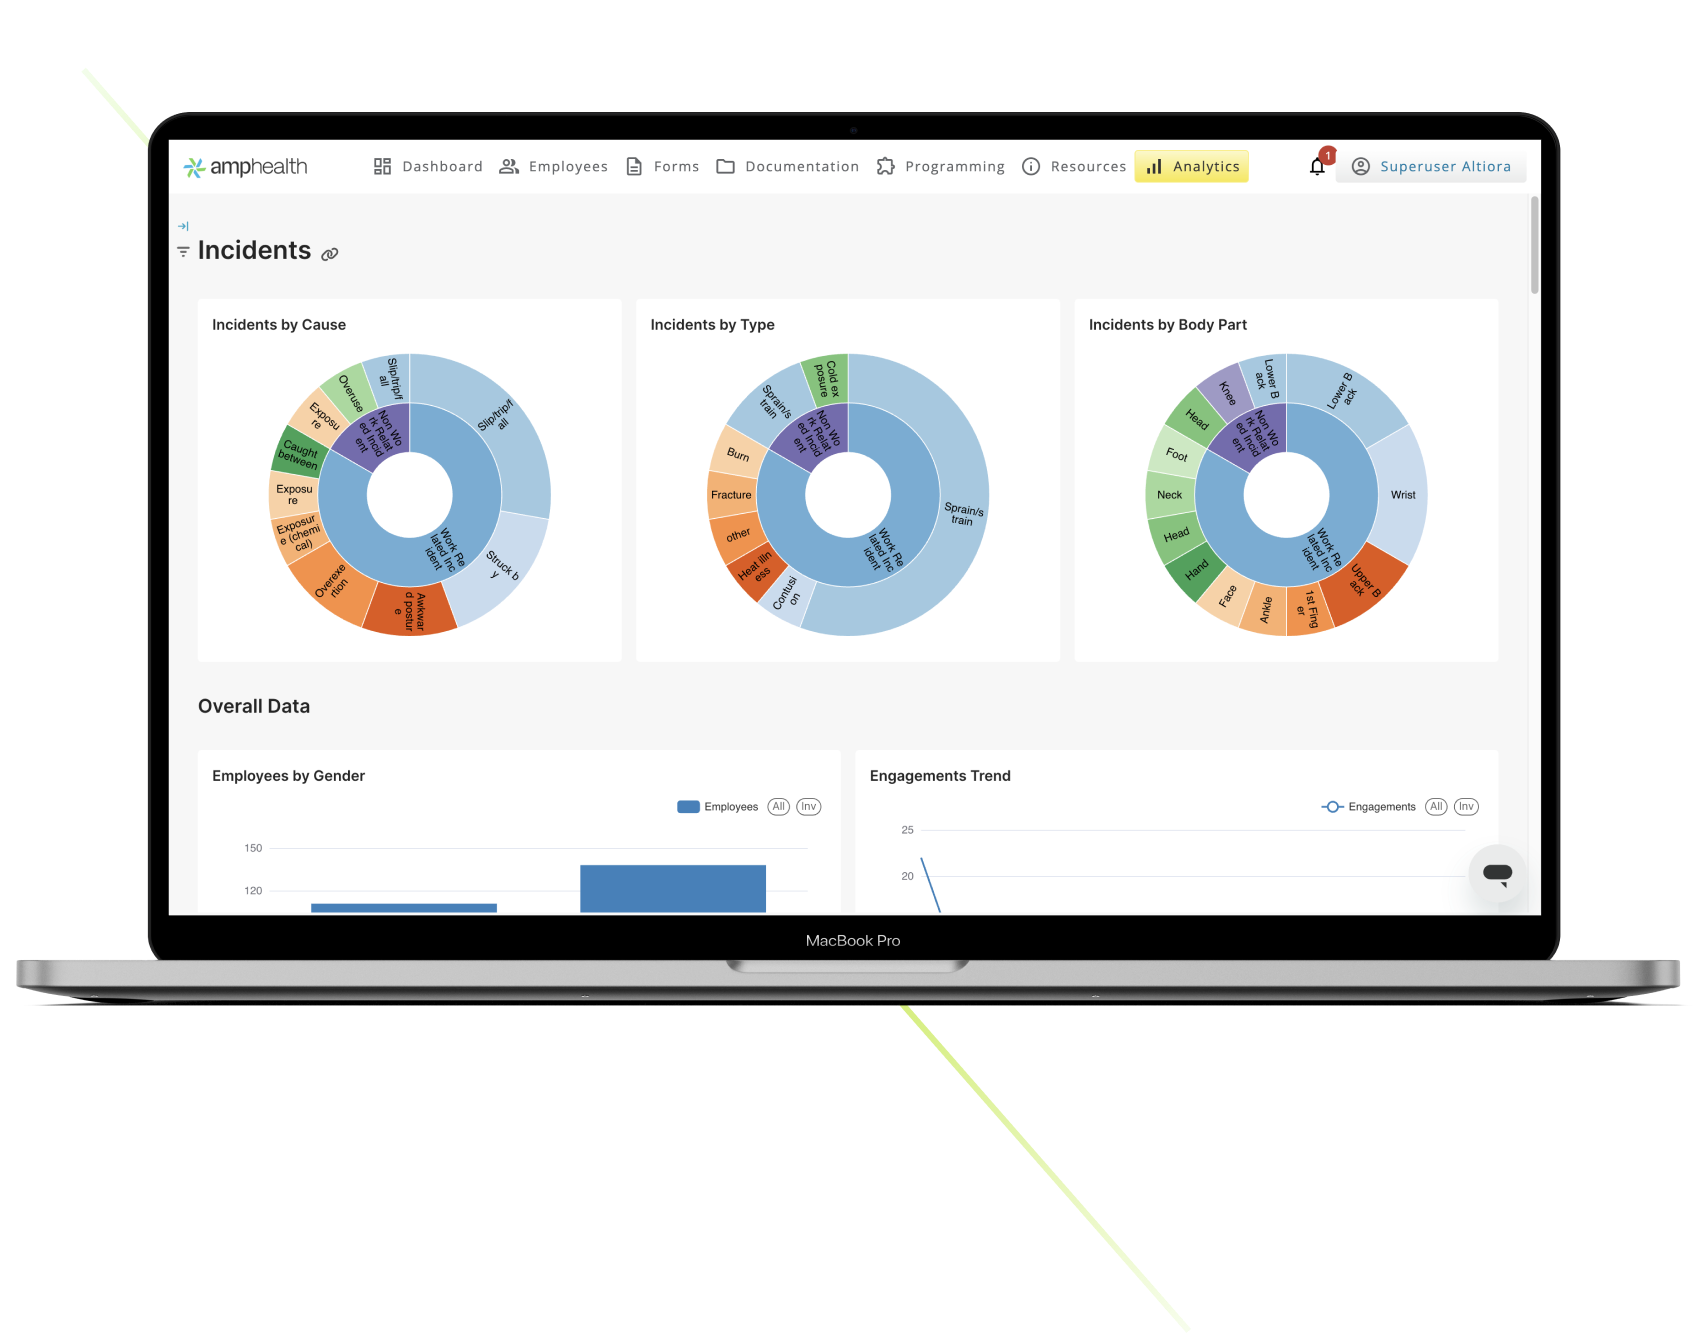The width and height of the screenshot is (1696, 1333).
Task: Click the Wrist segment in Body Part chart
Action: click(x=1402, y=495)
